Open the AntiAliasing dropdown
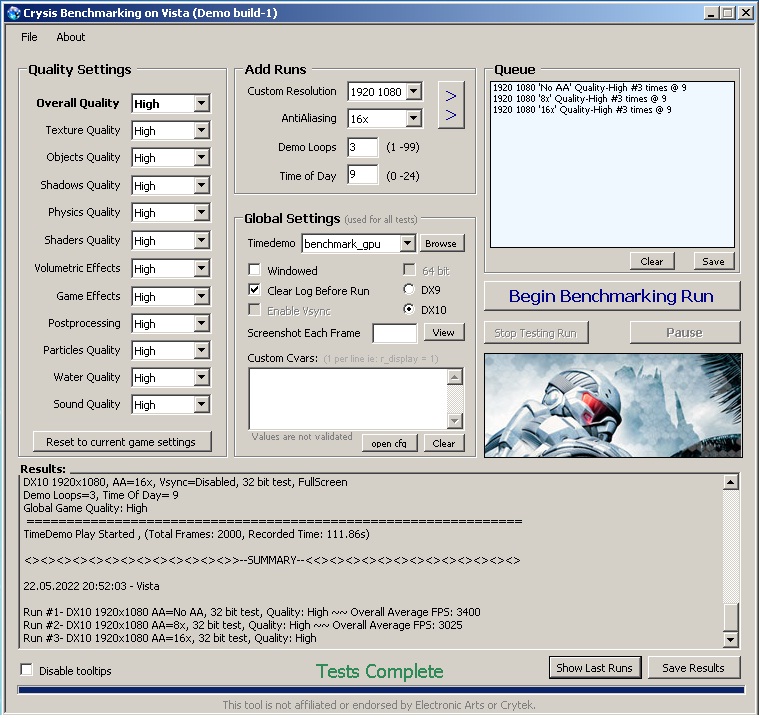Screen dimensions: 759x718 pyautogui.click(x=414, y=119)
